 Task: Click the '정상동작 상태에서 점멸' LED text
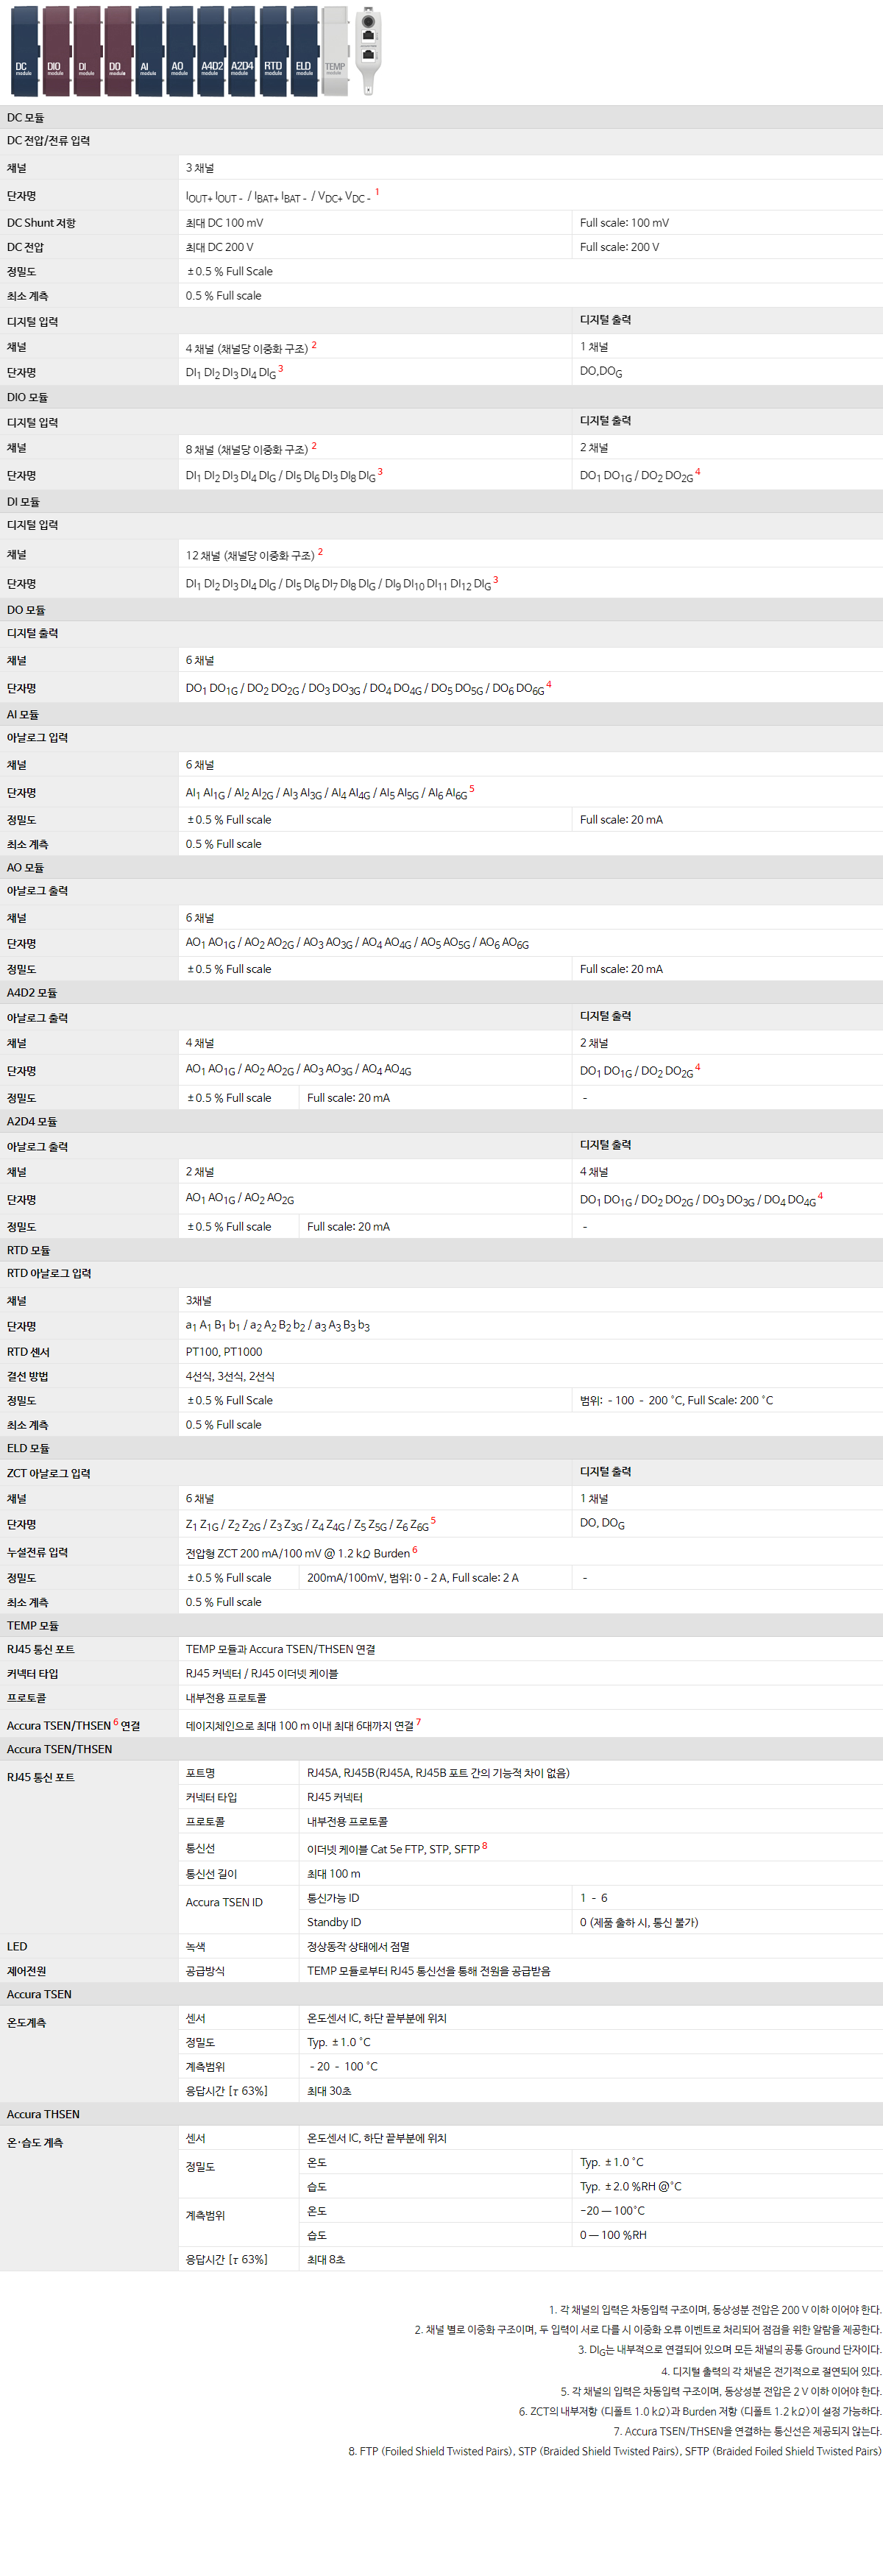(358, 1947)
